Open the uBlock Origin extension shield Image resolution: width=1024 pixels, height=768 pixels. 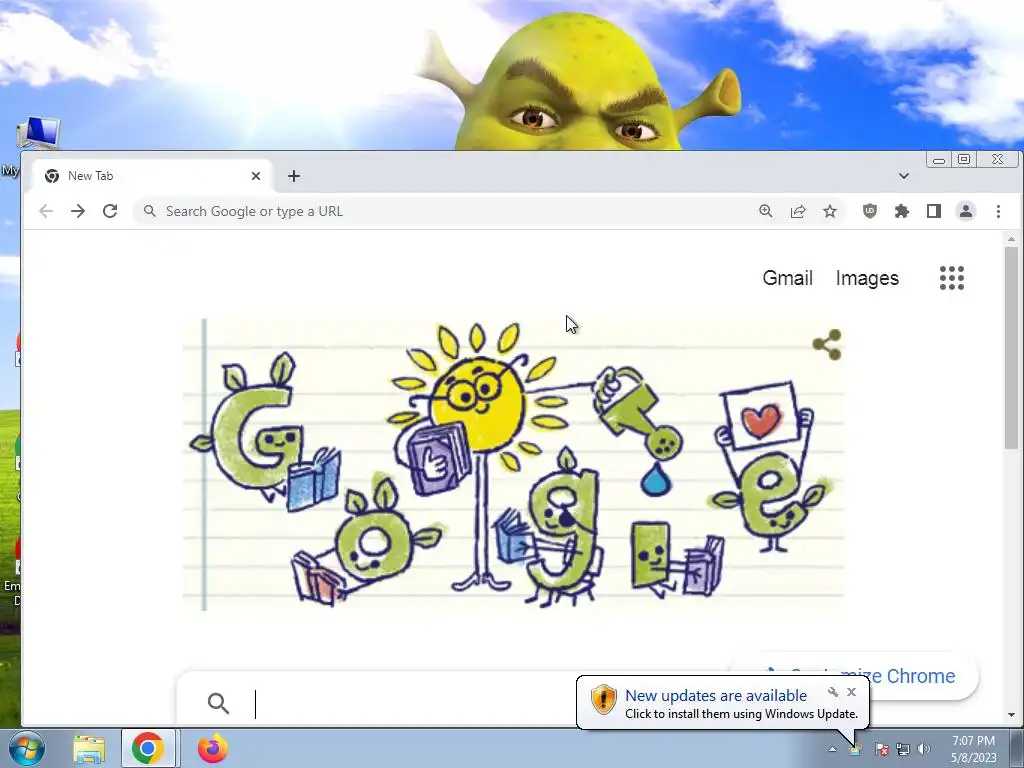click(x=869, y=211)
